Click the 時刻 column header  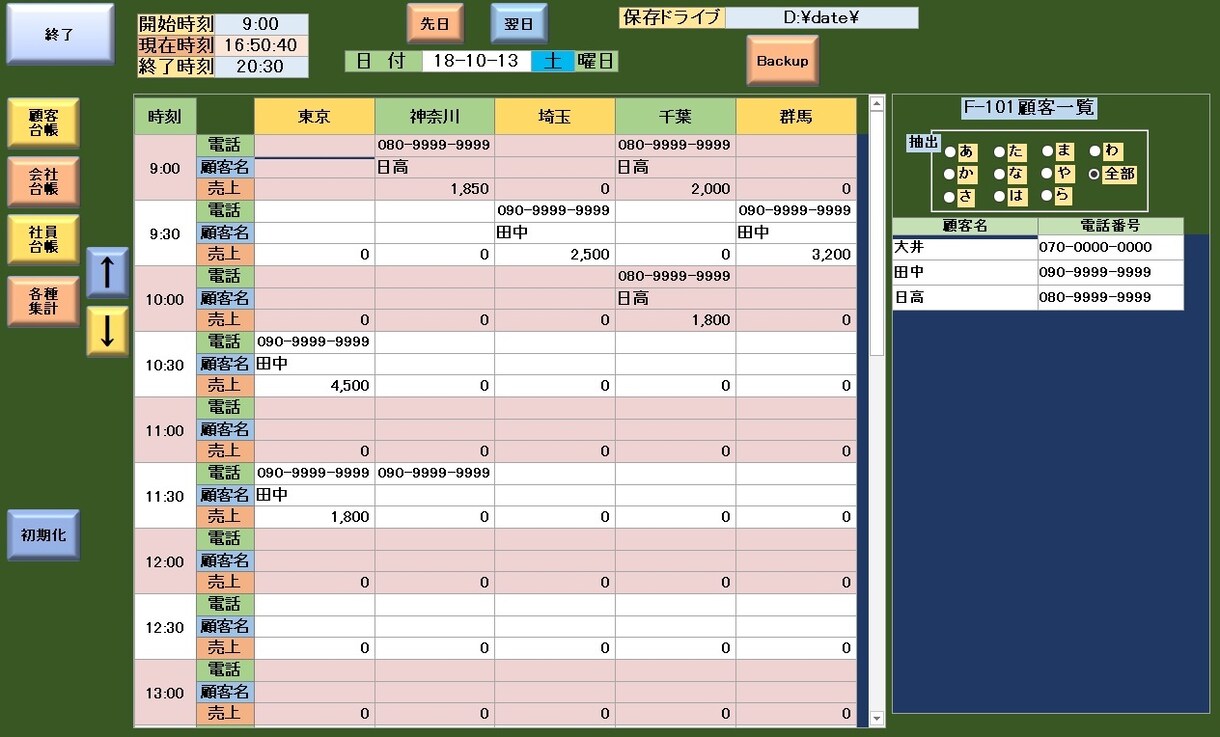(x=165, y=116)
